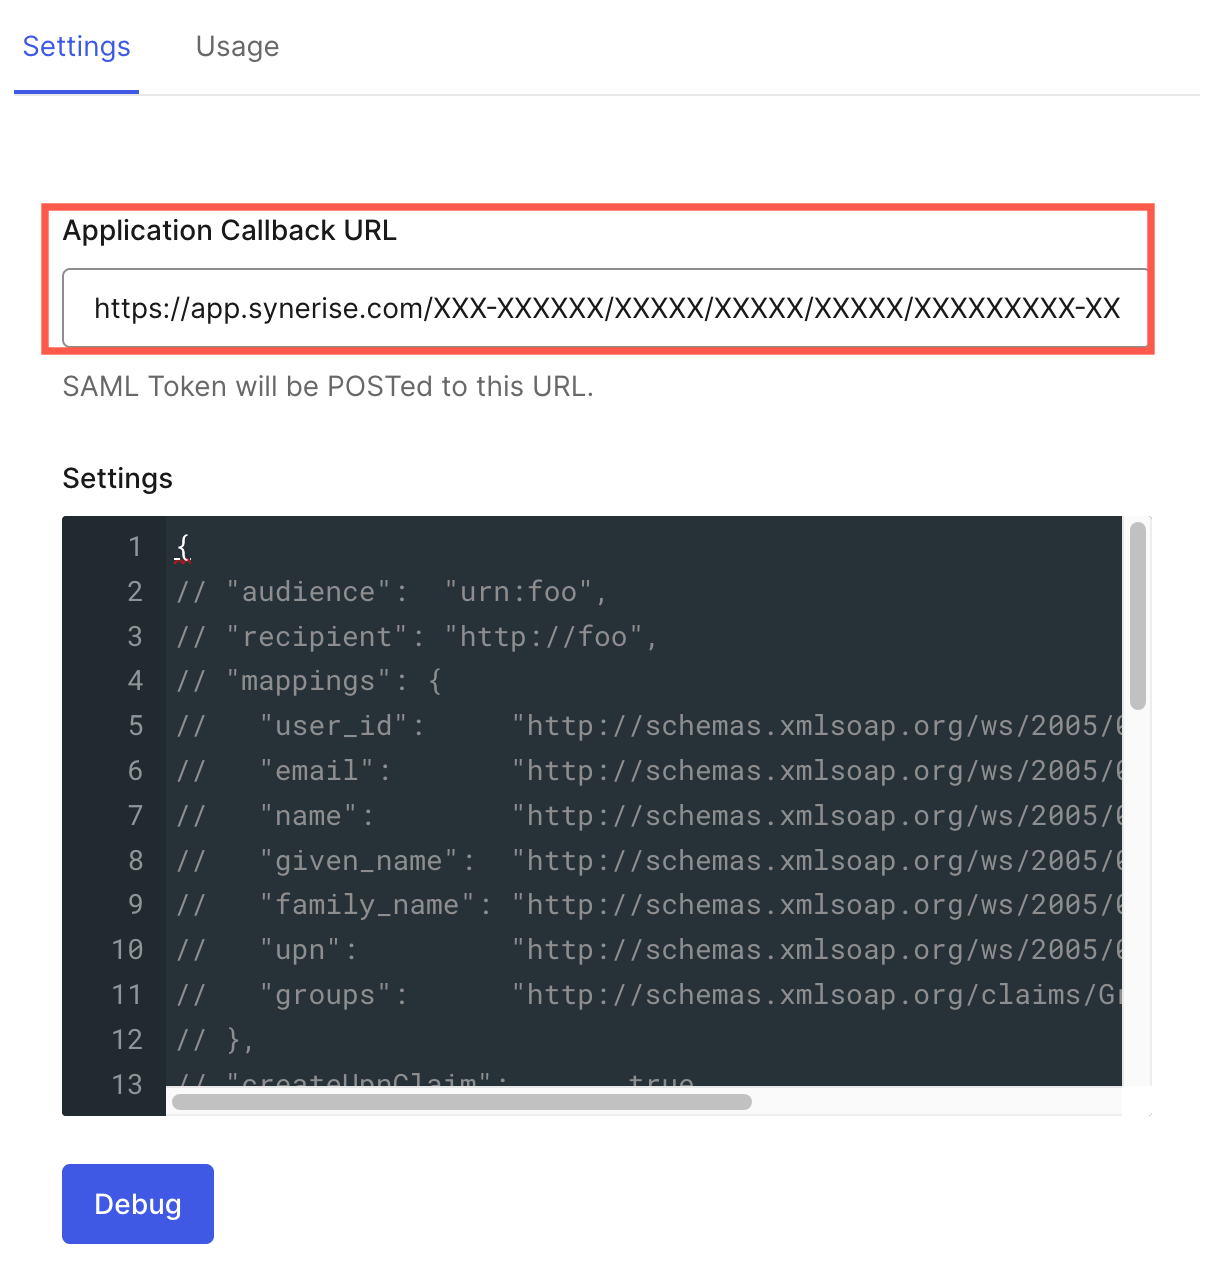Click the Debug button
1216x1264 pixels.
coord(137,1203)
